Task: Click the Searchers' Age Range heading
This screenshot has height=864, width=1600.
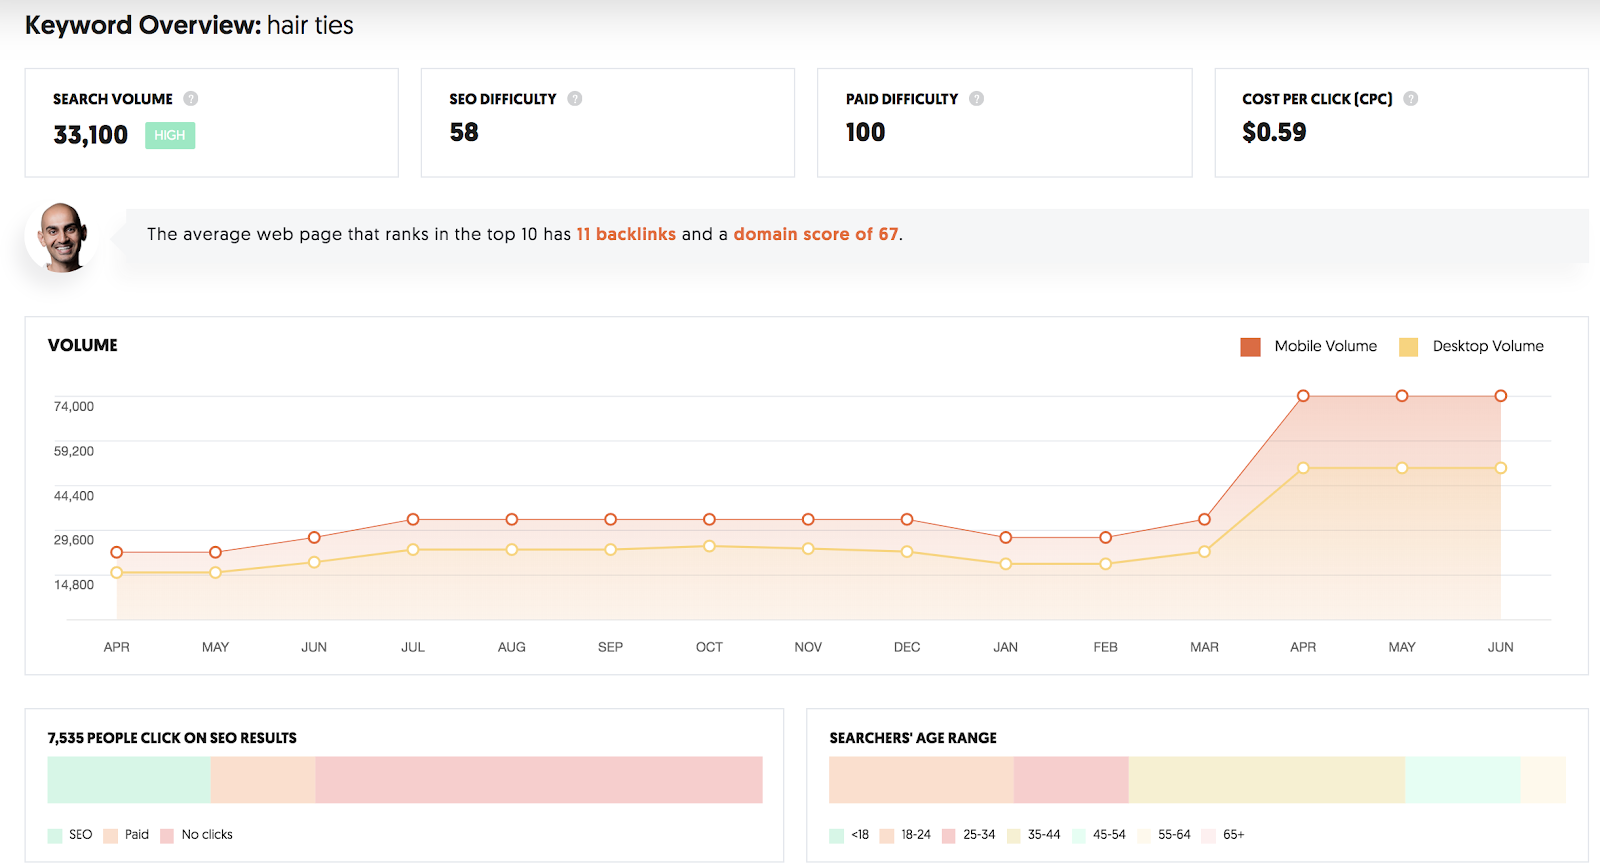Action: pyautogui.click(x=913, y=738)
